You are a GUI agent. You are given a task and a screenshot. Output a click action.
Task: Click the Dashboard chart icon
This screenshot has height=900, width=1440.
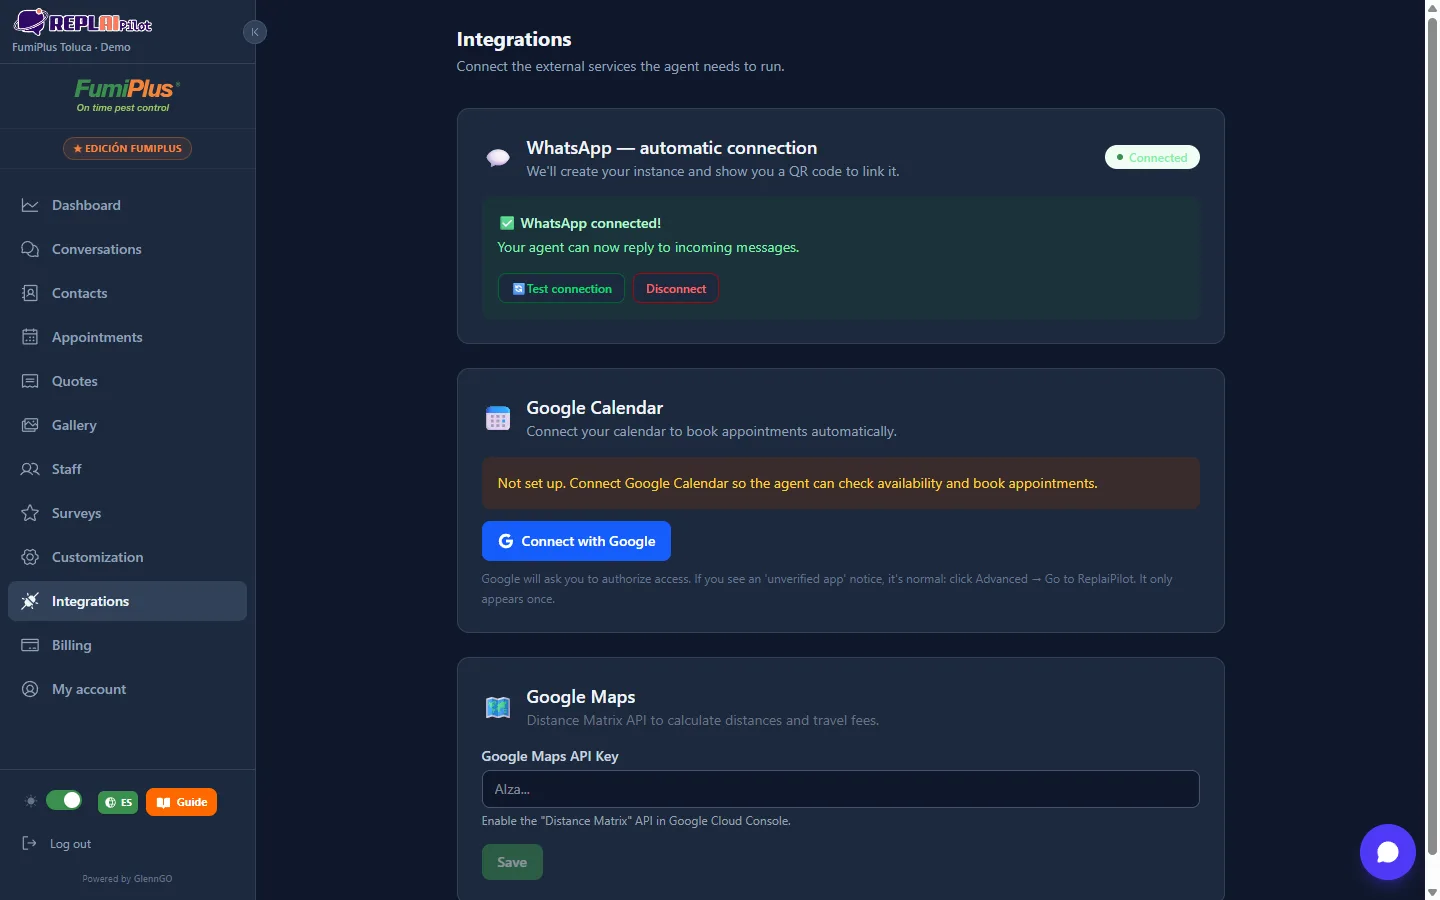pyautogui.click(x=30, y=205)
